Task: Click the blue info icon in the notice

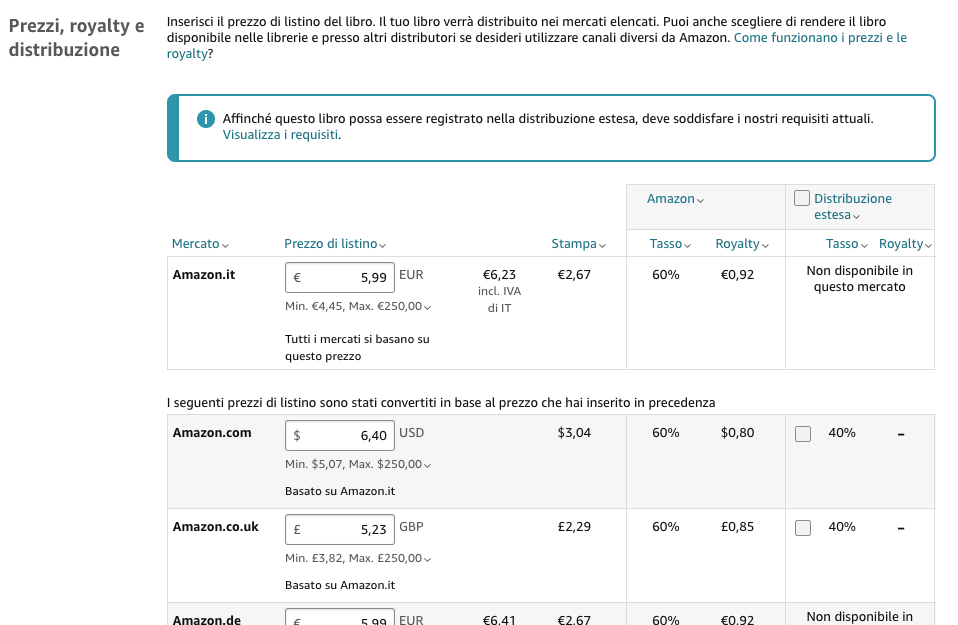Action: click(205, 119)
